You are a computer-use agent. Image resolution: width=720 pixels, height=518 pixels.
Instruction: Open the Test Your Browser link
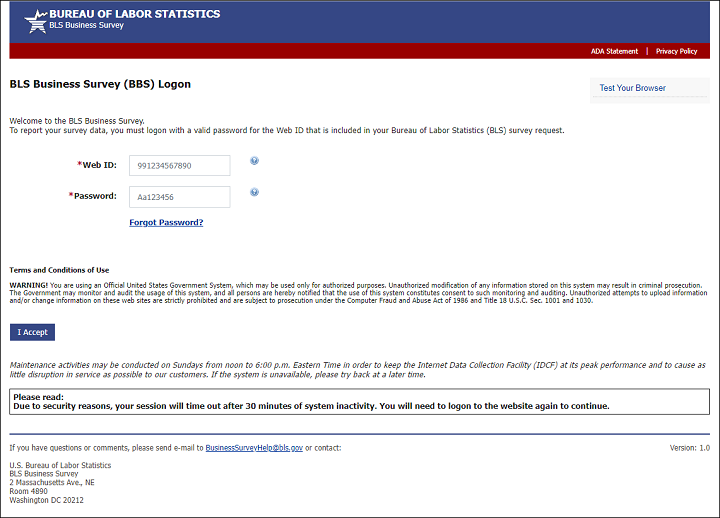click(632, 88)
